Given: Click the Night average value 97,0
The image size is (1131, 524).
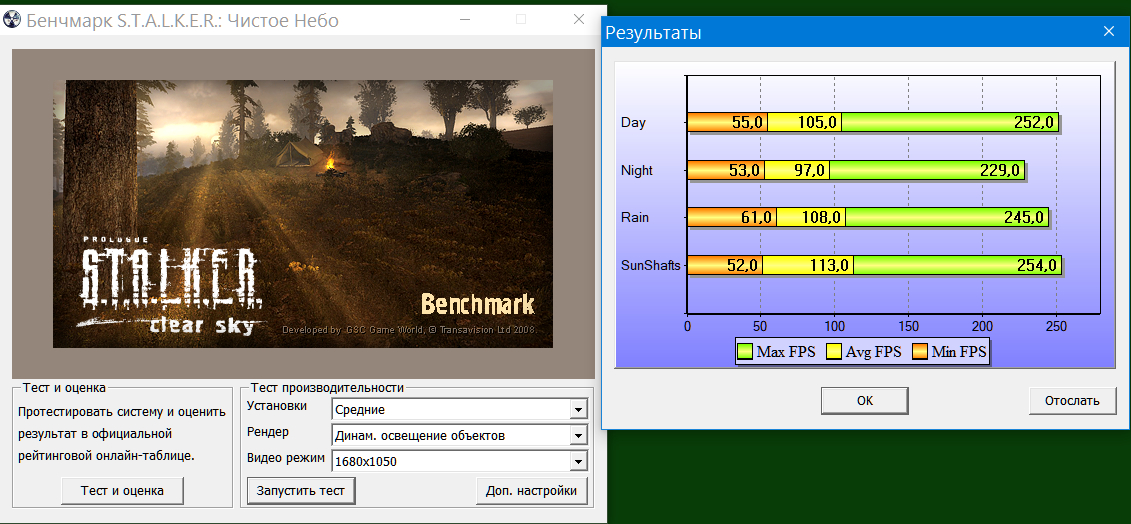Looking at the screenshot, I should [x=809, y=171].
